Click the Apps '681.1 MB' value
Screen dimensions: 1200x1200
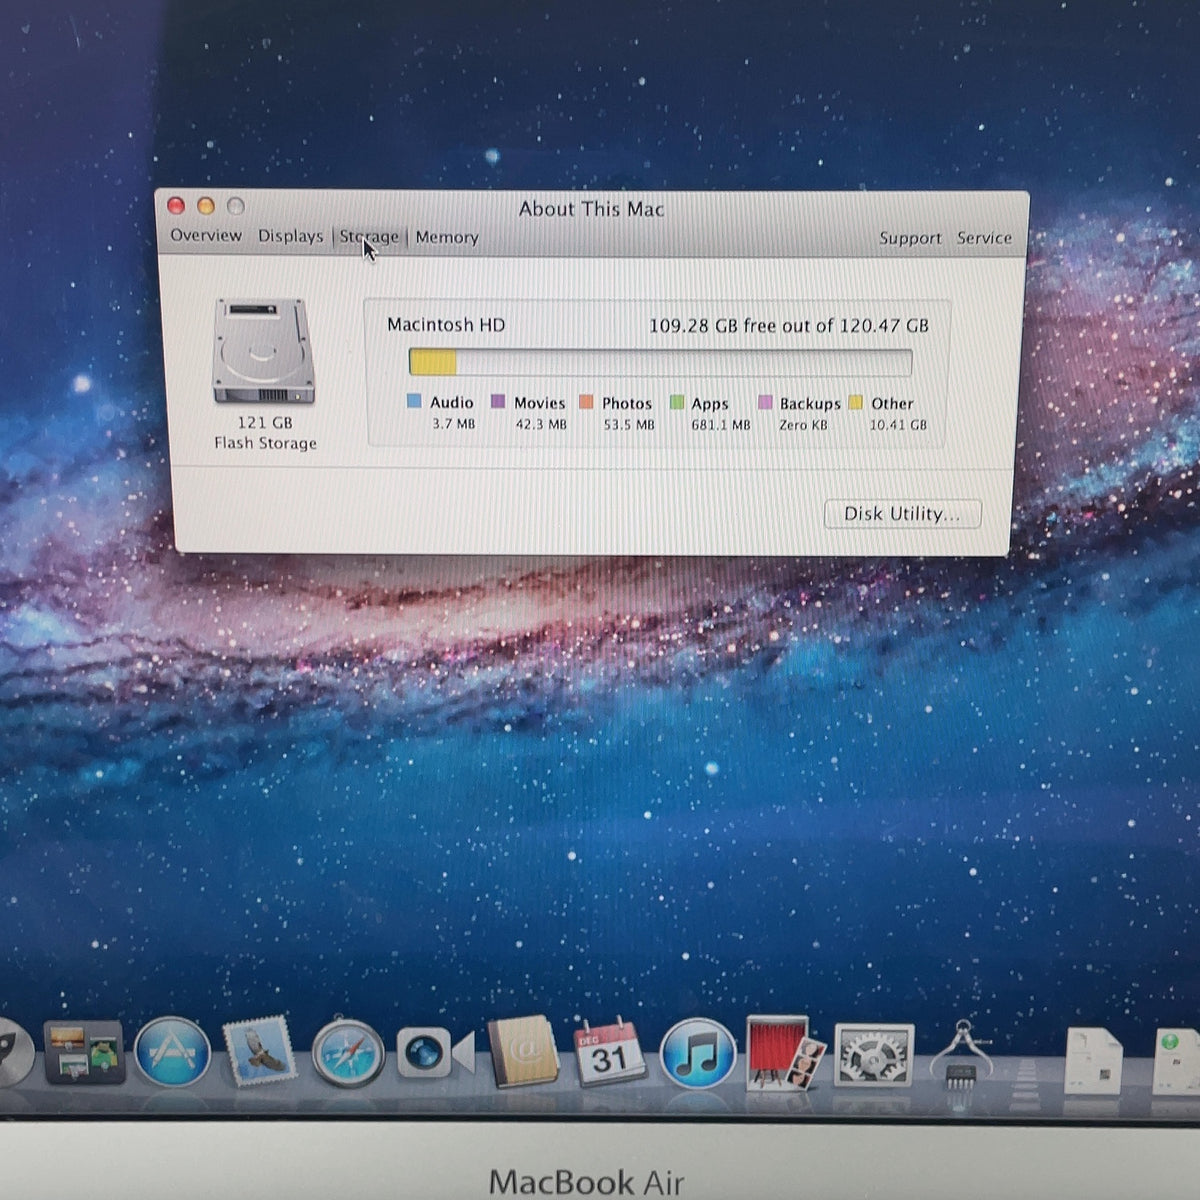click(x=720, y=425)
